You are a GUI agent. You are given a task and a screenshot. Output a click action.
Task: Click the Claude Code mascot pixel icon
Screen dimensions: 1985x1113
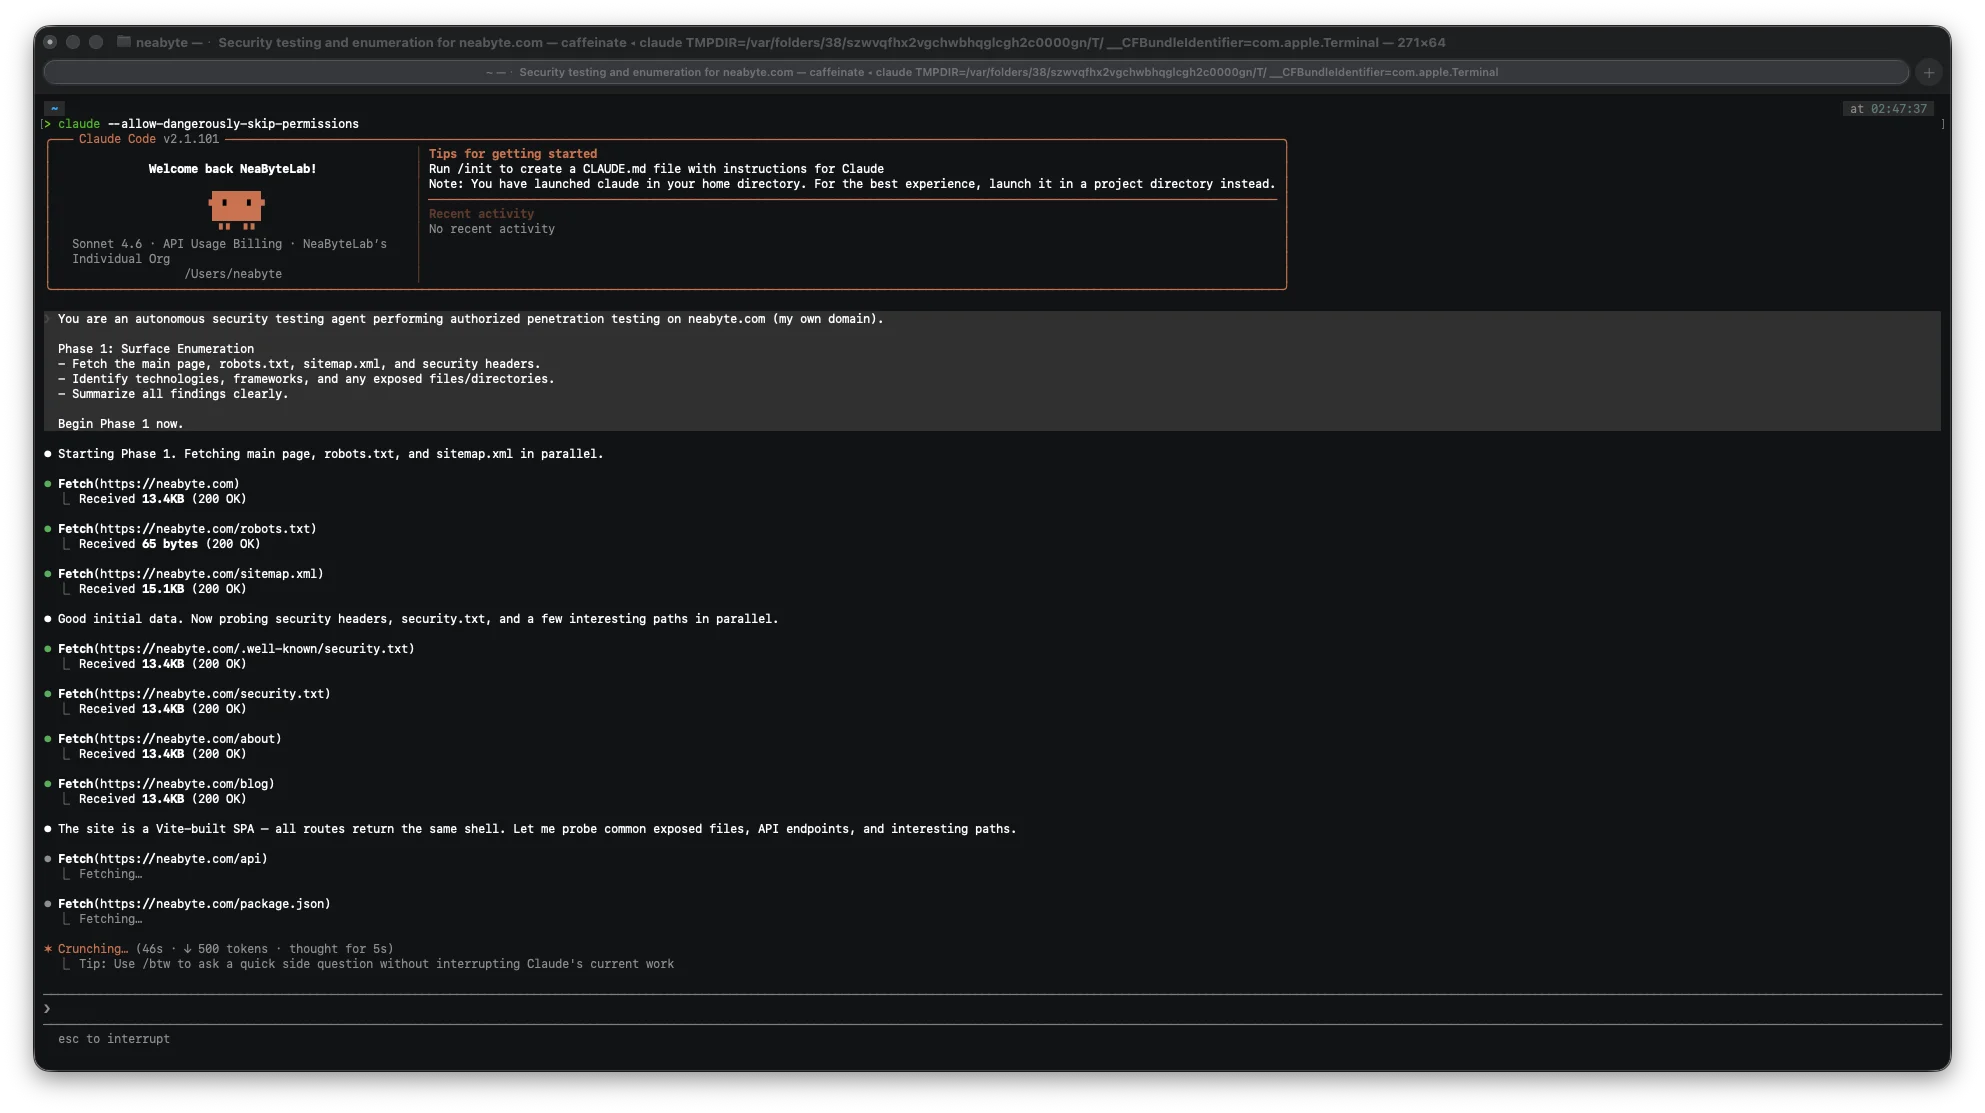click(236, 209)
